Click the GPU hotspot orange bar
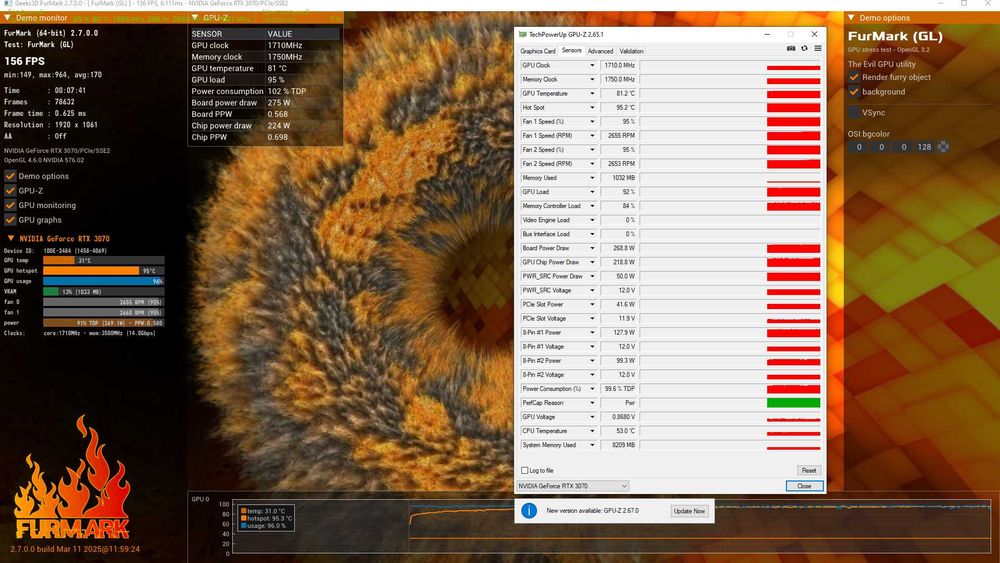This screenshot has width=1000, height=563. point(91,270)
